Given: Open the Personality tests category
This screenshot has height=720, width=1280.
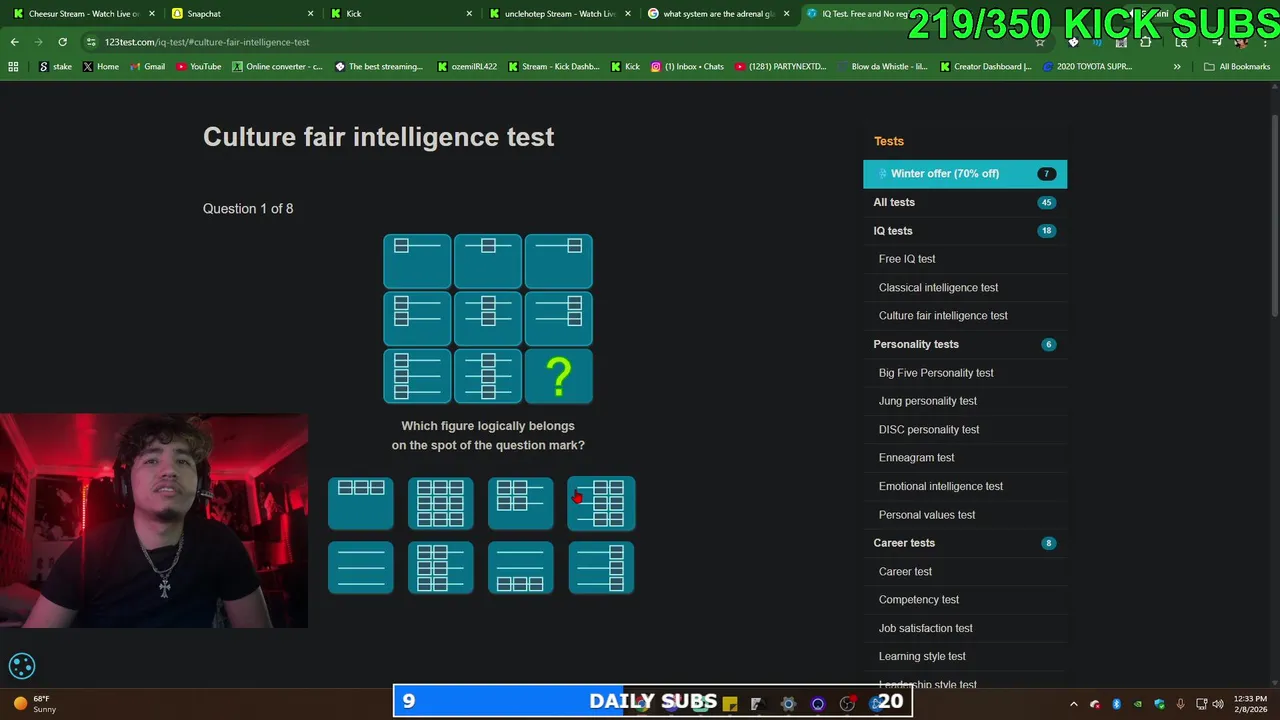Looking at the screenshot, I should click(965, 344).
